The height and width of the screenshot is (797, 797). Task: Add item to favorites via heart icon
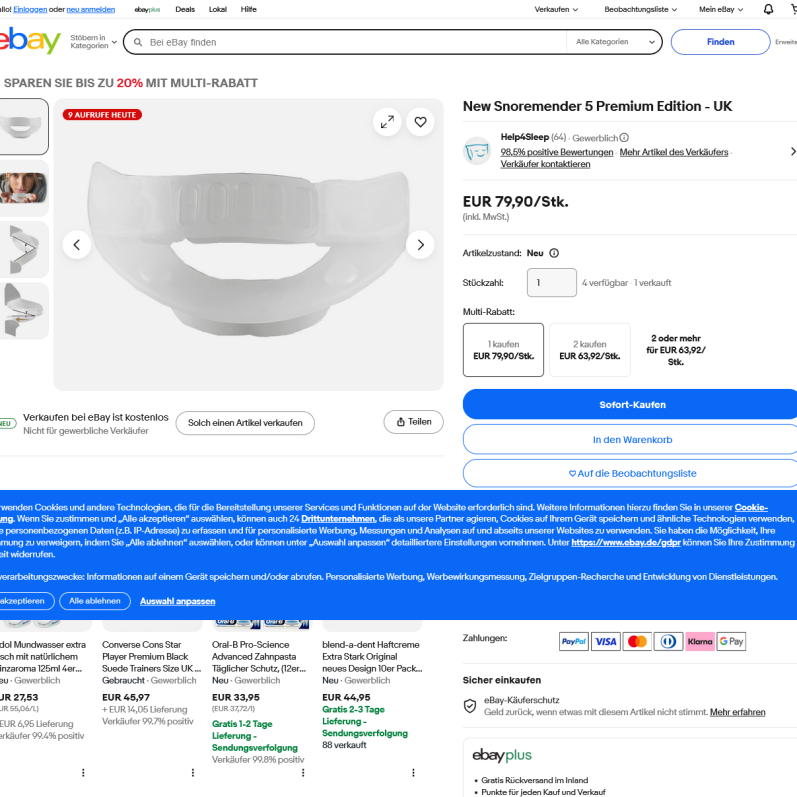(421, 122)
